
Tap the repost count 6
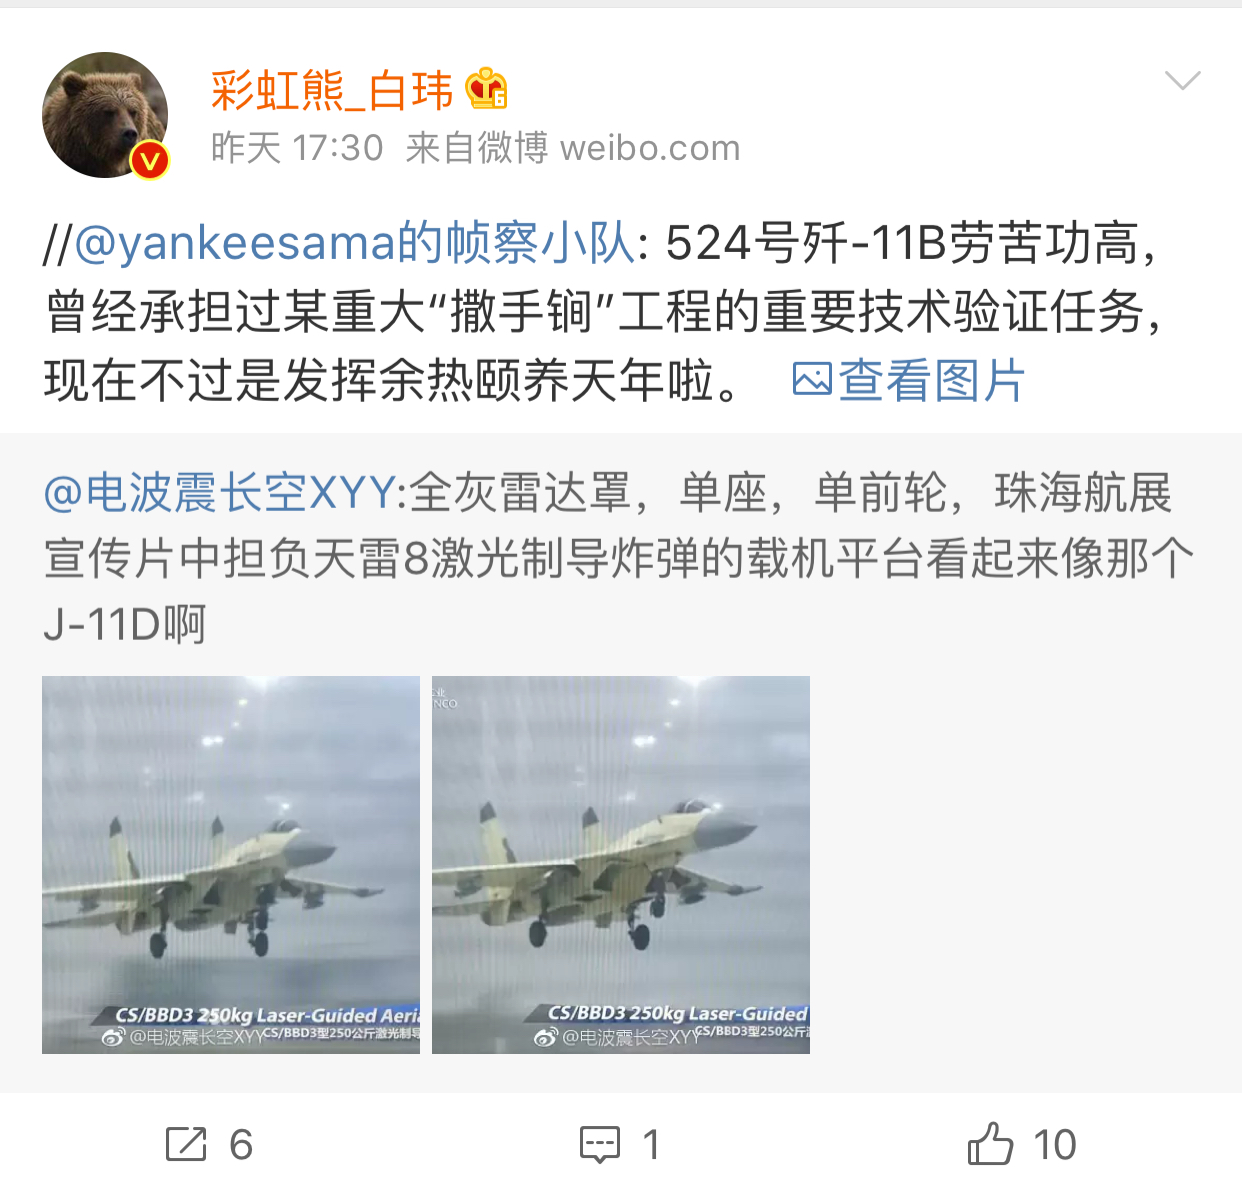pyautogui.click(x=241, y=1145)
